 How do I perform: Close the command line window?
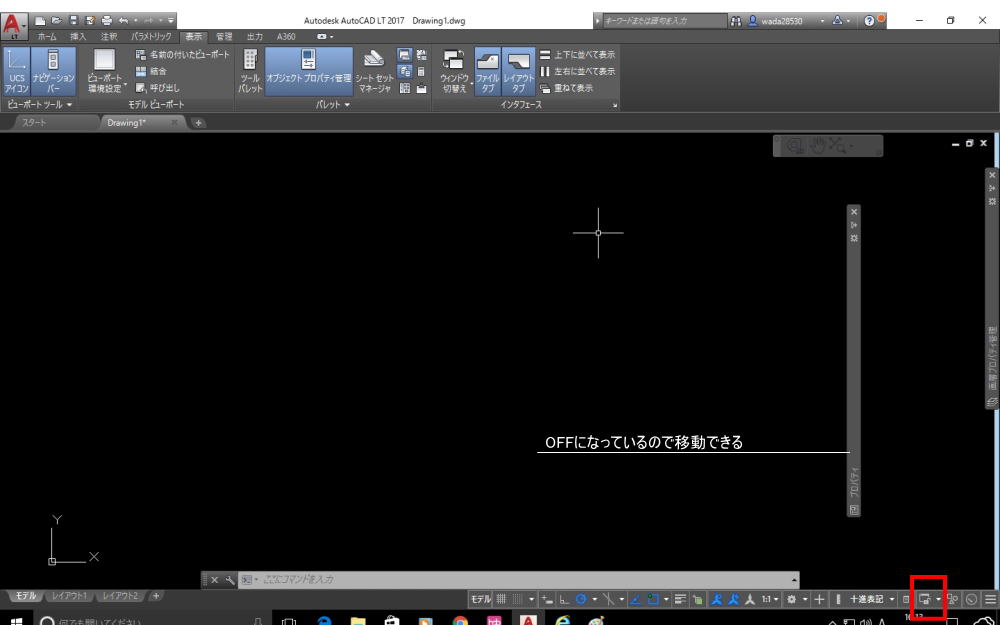click(214, 580)
